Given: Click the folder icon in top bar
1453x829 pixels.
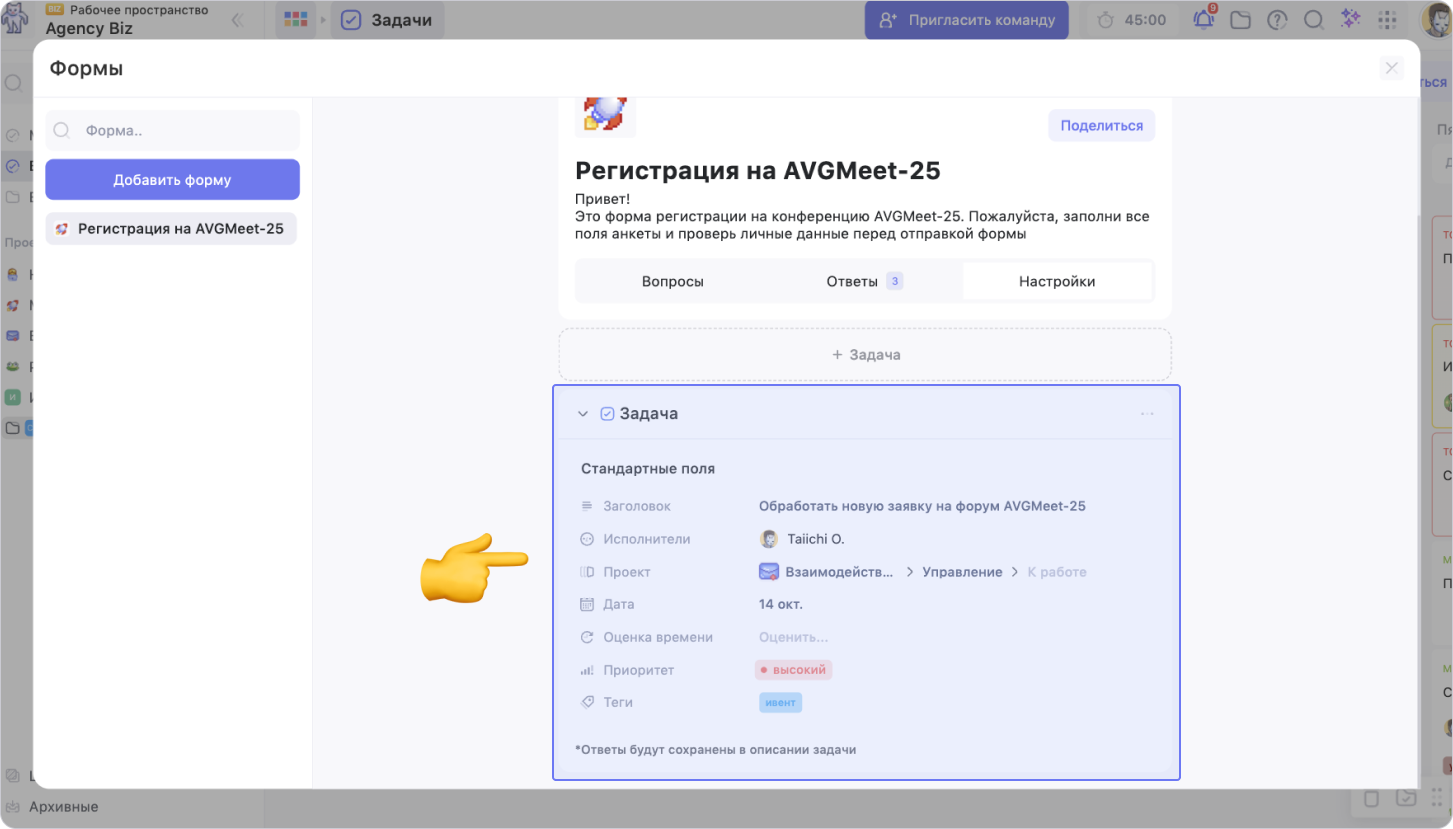Looking at the screenshot, I should [1240, 20].
